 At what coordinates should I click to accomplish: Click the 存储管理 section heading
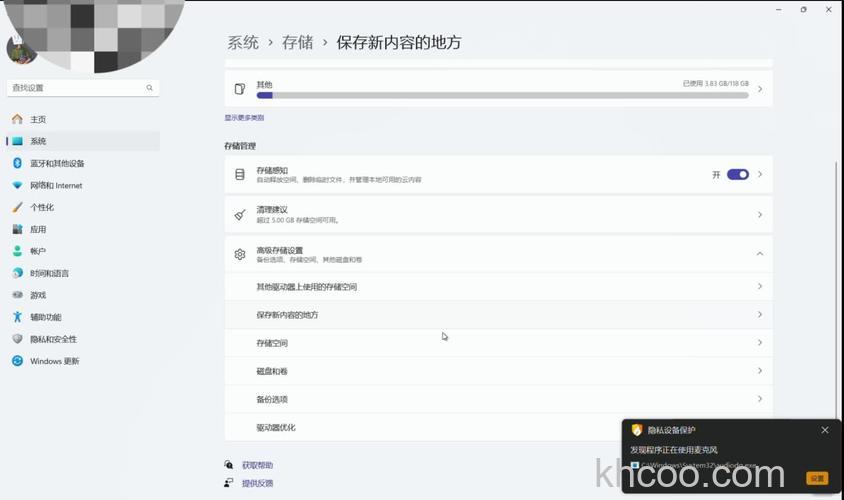(240, 146)
